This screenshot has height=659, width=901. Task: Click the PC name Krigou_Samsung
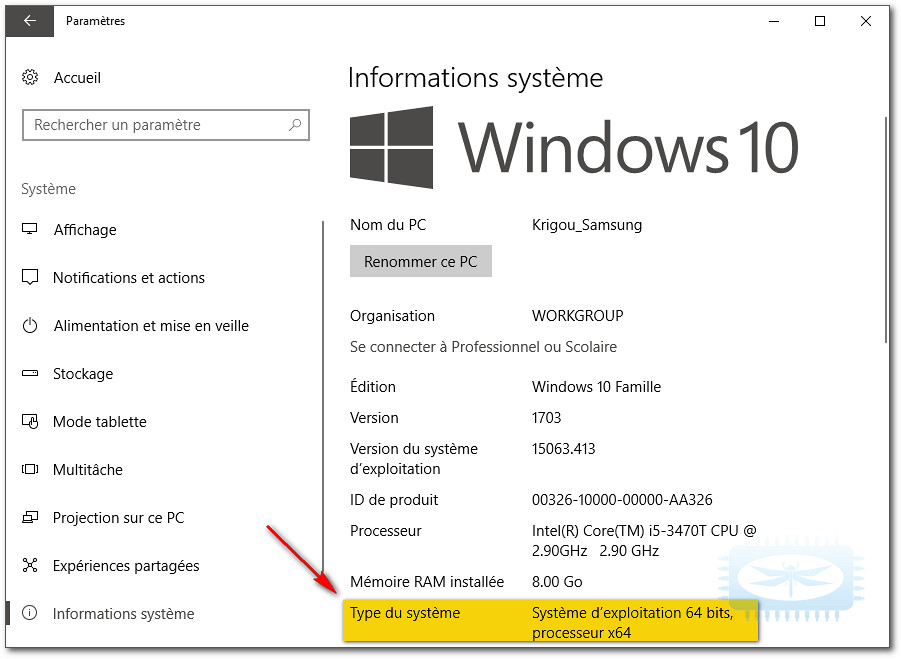tap(587, 225)
